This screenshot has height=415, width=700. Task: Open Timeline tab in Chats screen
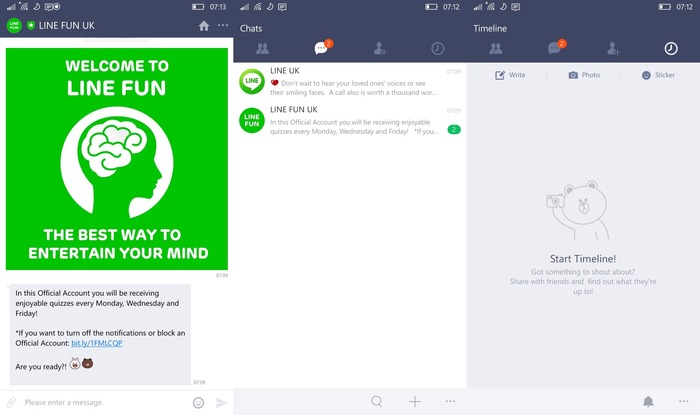438,48
